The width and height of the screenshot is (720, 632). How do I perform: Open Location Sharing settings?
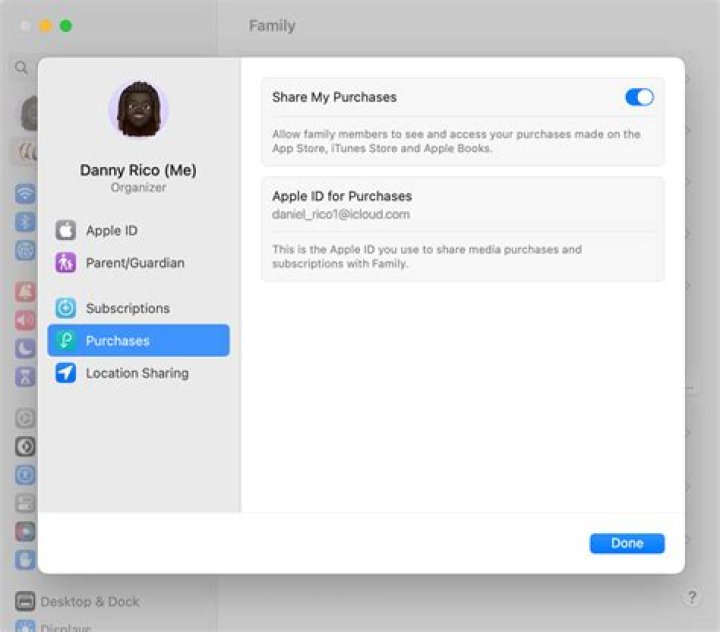point(138,373)
